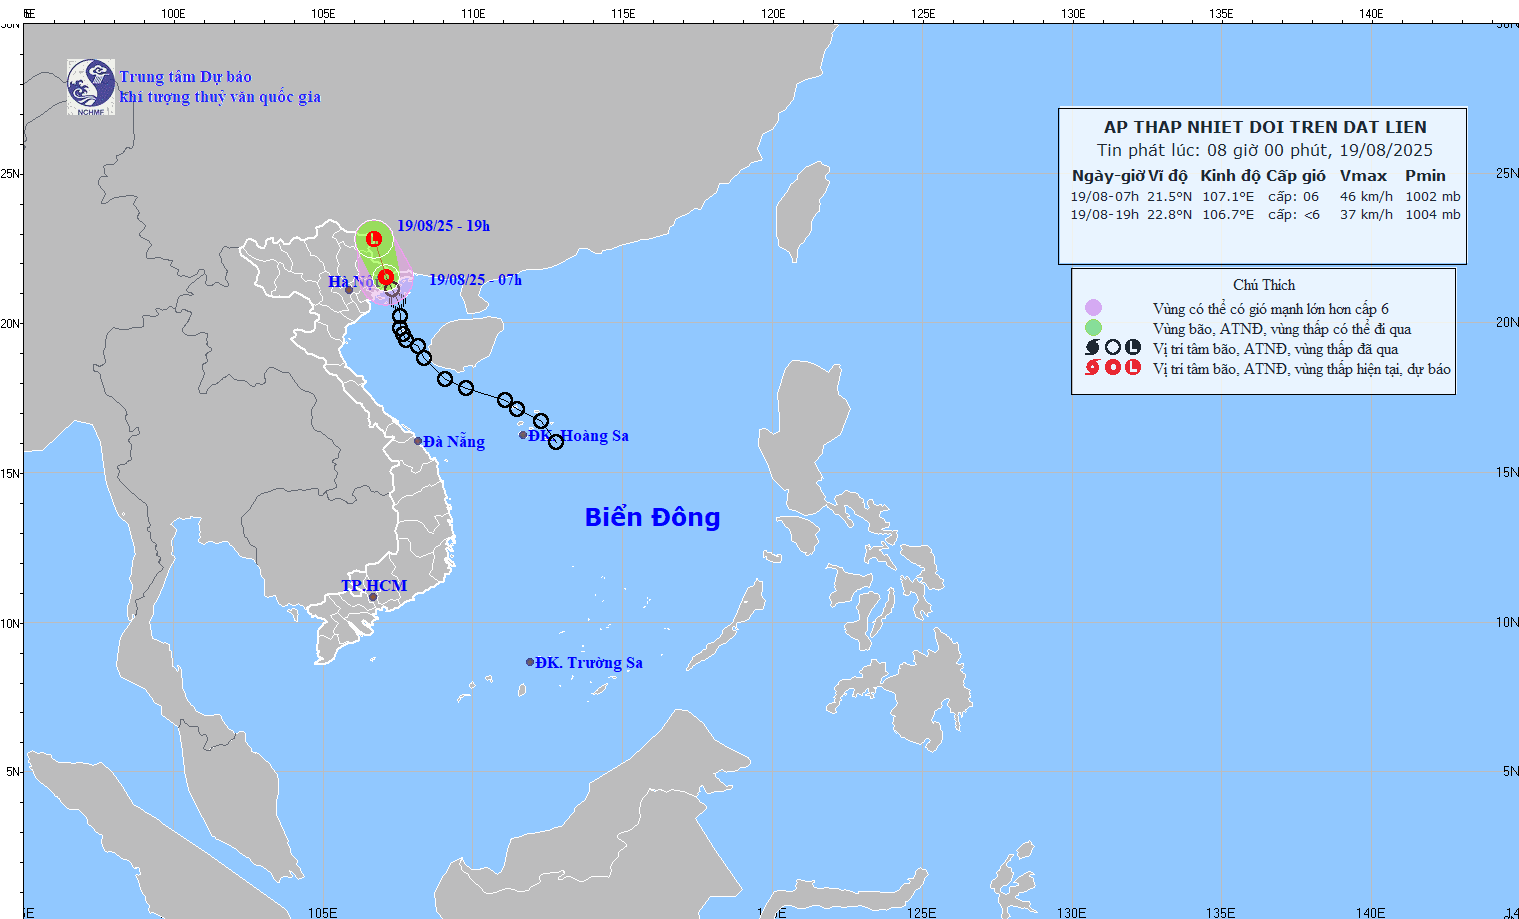This screenshot has width=1519, height=919.
Task: Click the Đà Nẵng city dot marker
Action: 420,440
